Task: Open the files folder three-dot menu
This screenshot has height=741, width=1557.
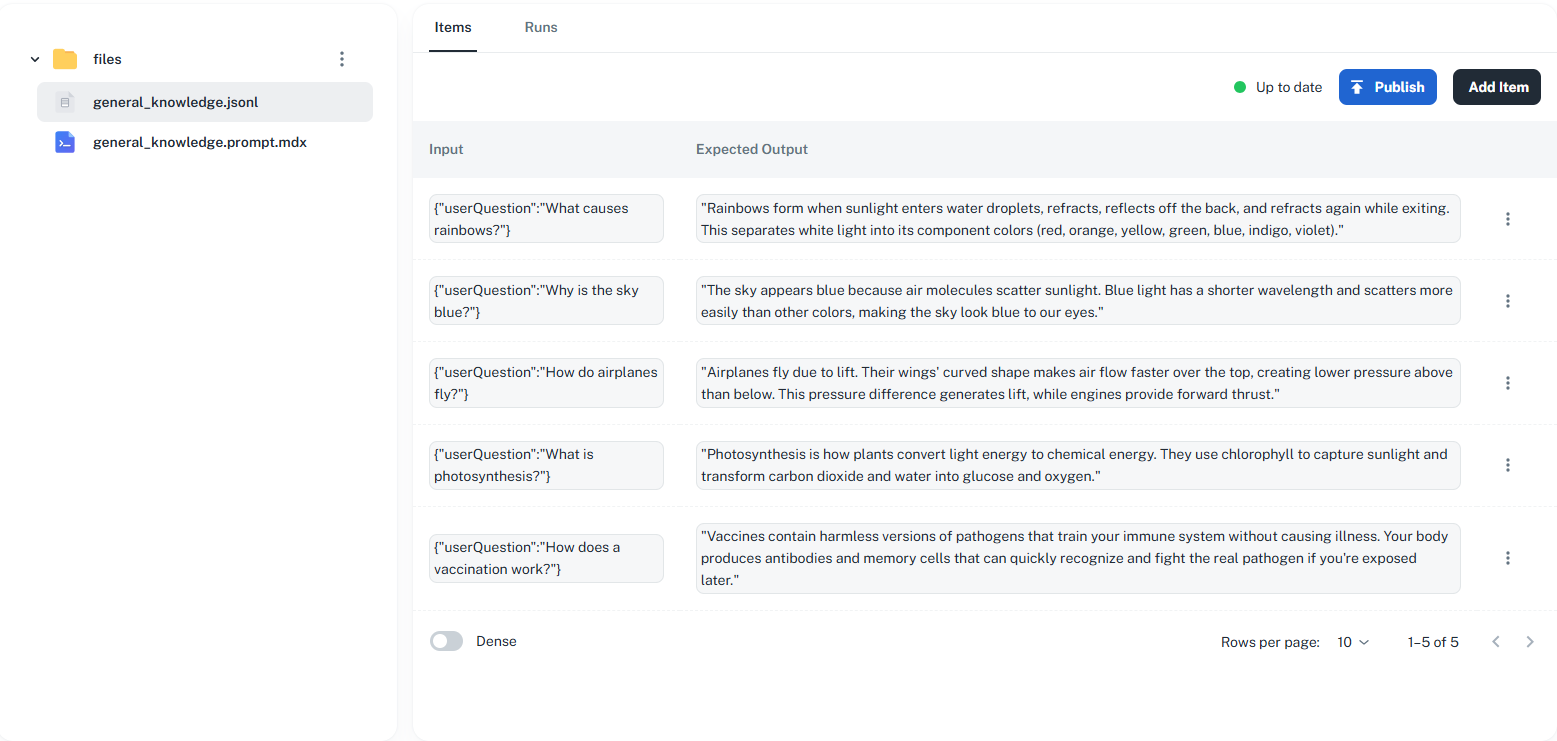Action: 342,59
